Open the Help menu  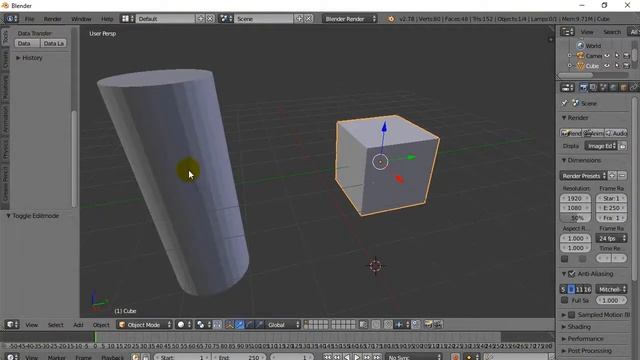pyautogui.click(x=107, y=19)
